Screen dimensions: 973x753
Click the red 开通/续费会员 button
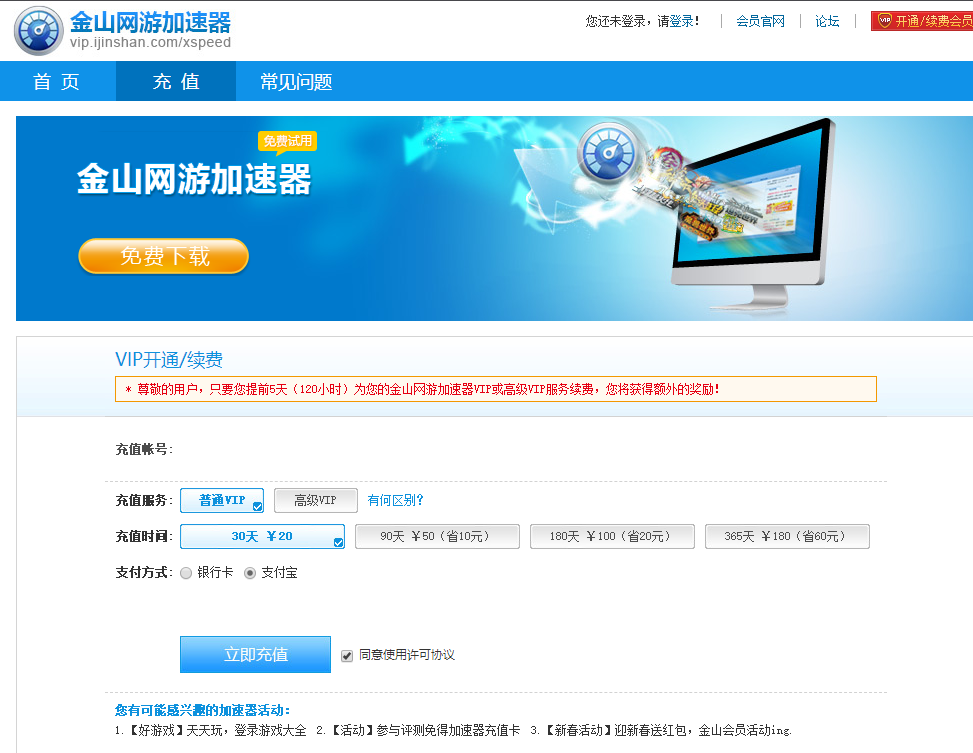click(x=922, y=20)
